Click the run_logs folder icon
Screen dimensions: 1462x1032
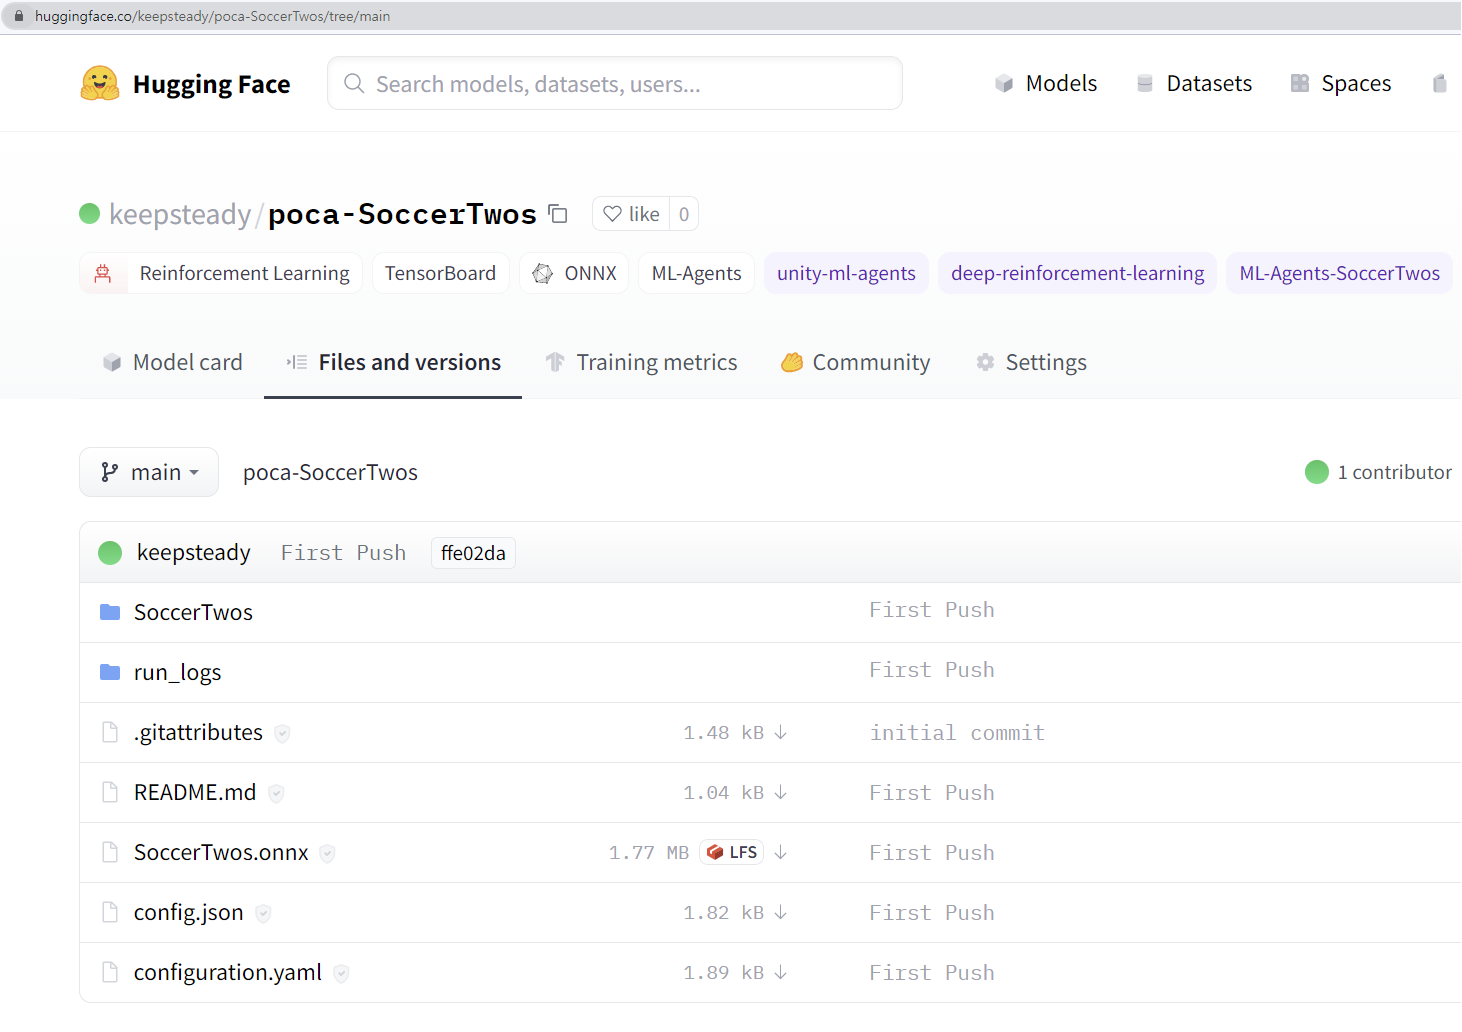110,672
